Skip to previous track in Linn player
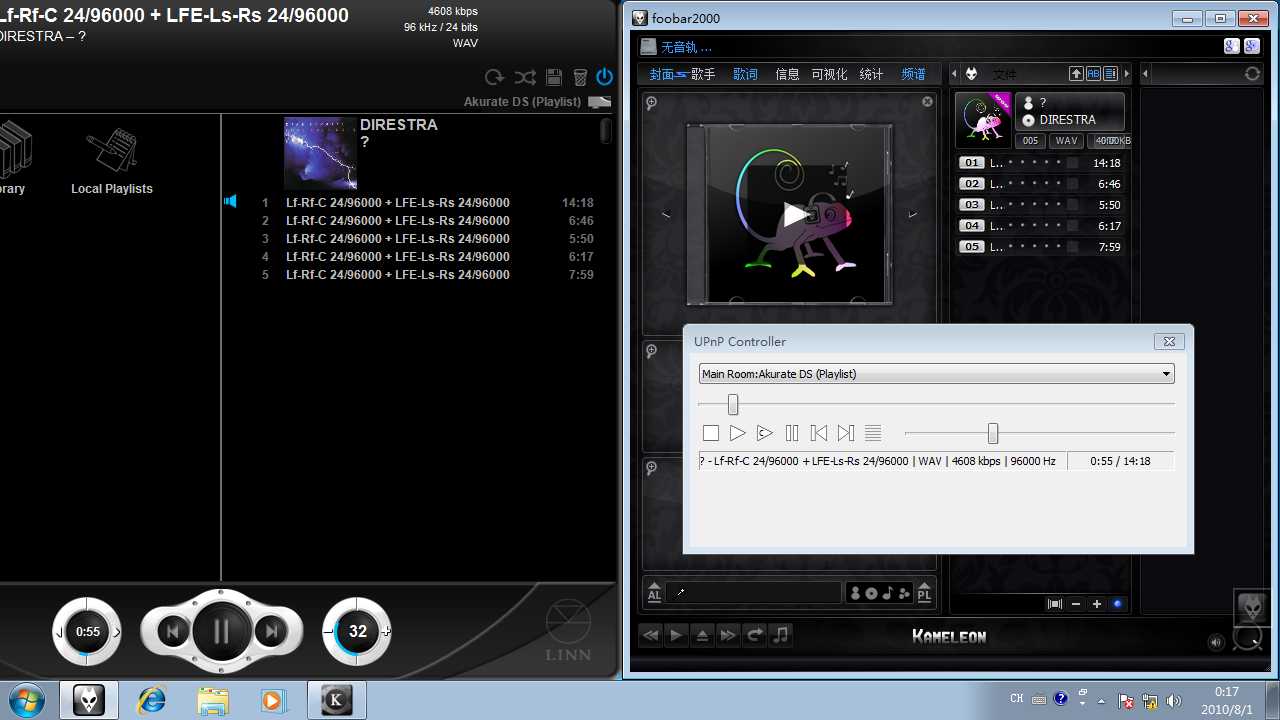This screenshot has width=1280, height=720. (x=172, y=631)
